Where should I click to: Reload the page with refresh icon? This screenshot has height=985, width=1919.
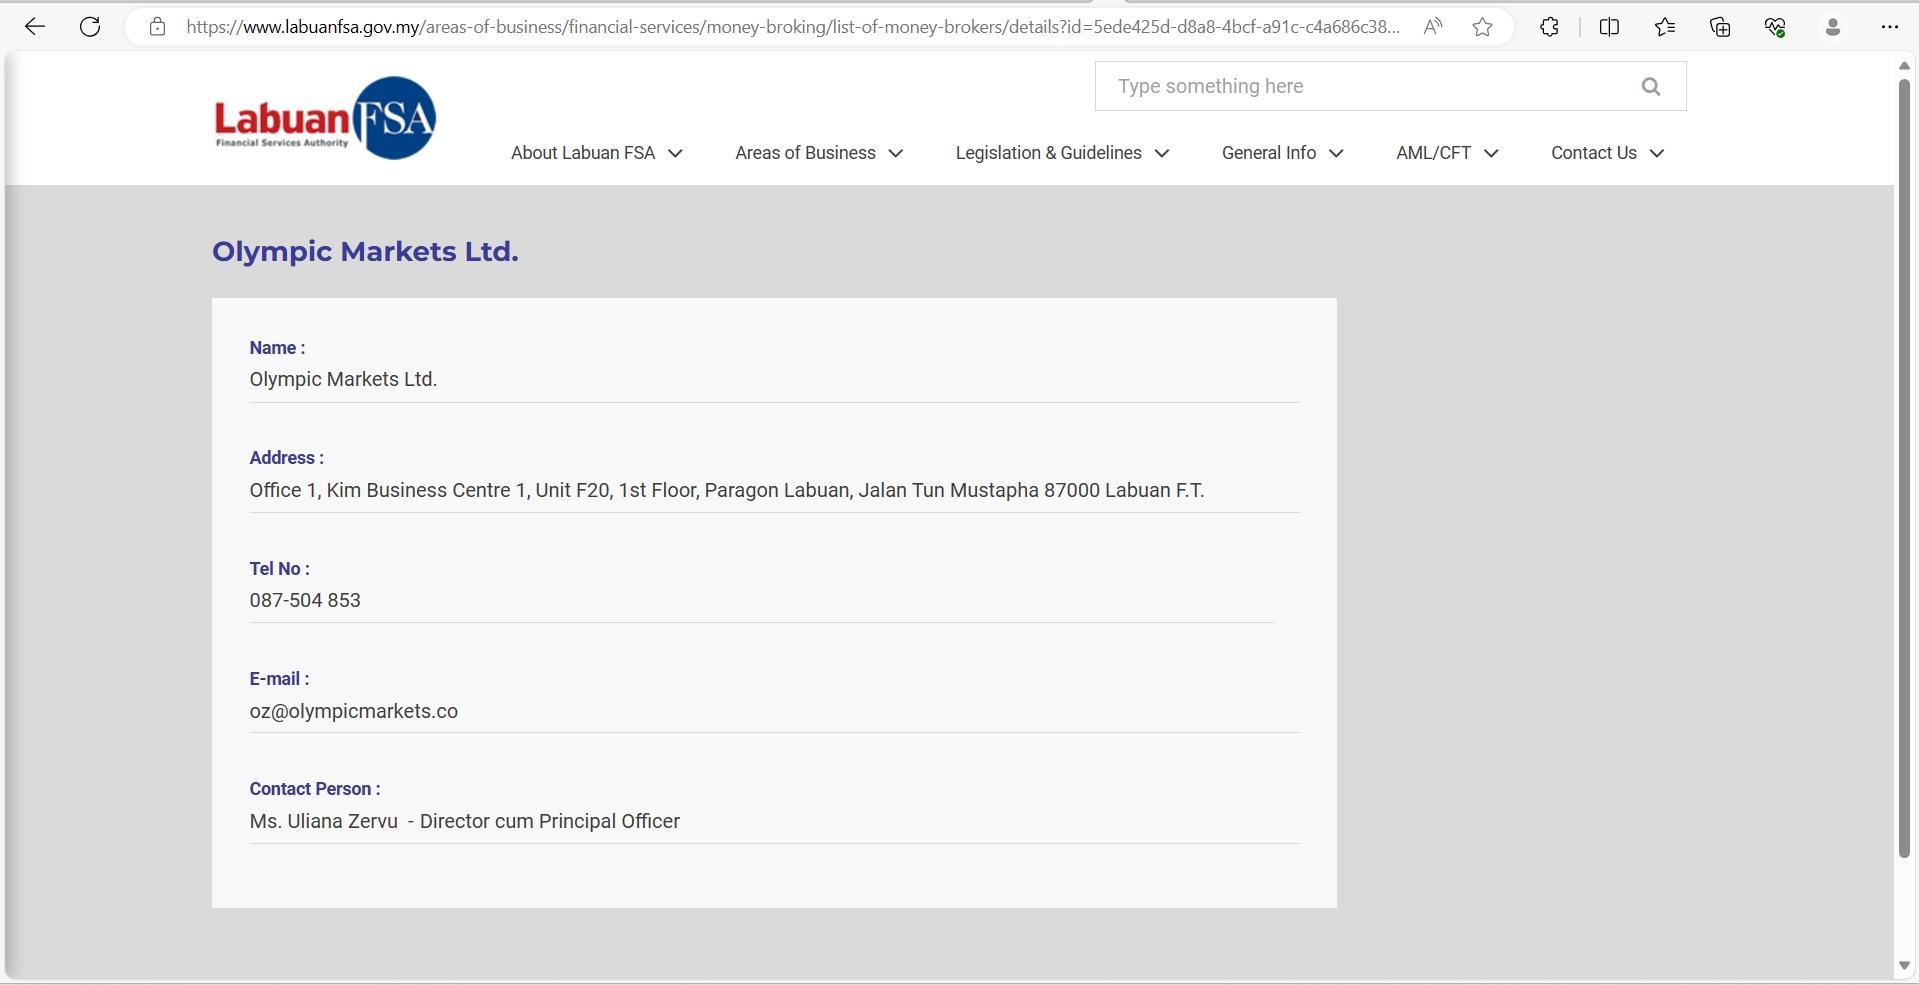[90, 27]
